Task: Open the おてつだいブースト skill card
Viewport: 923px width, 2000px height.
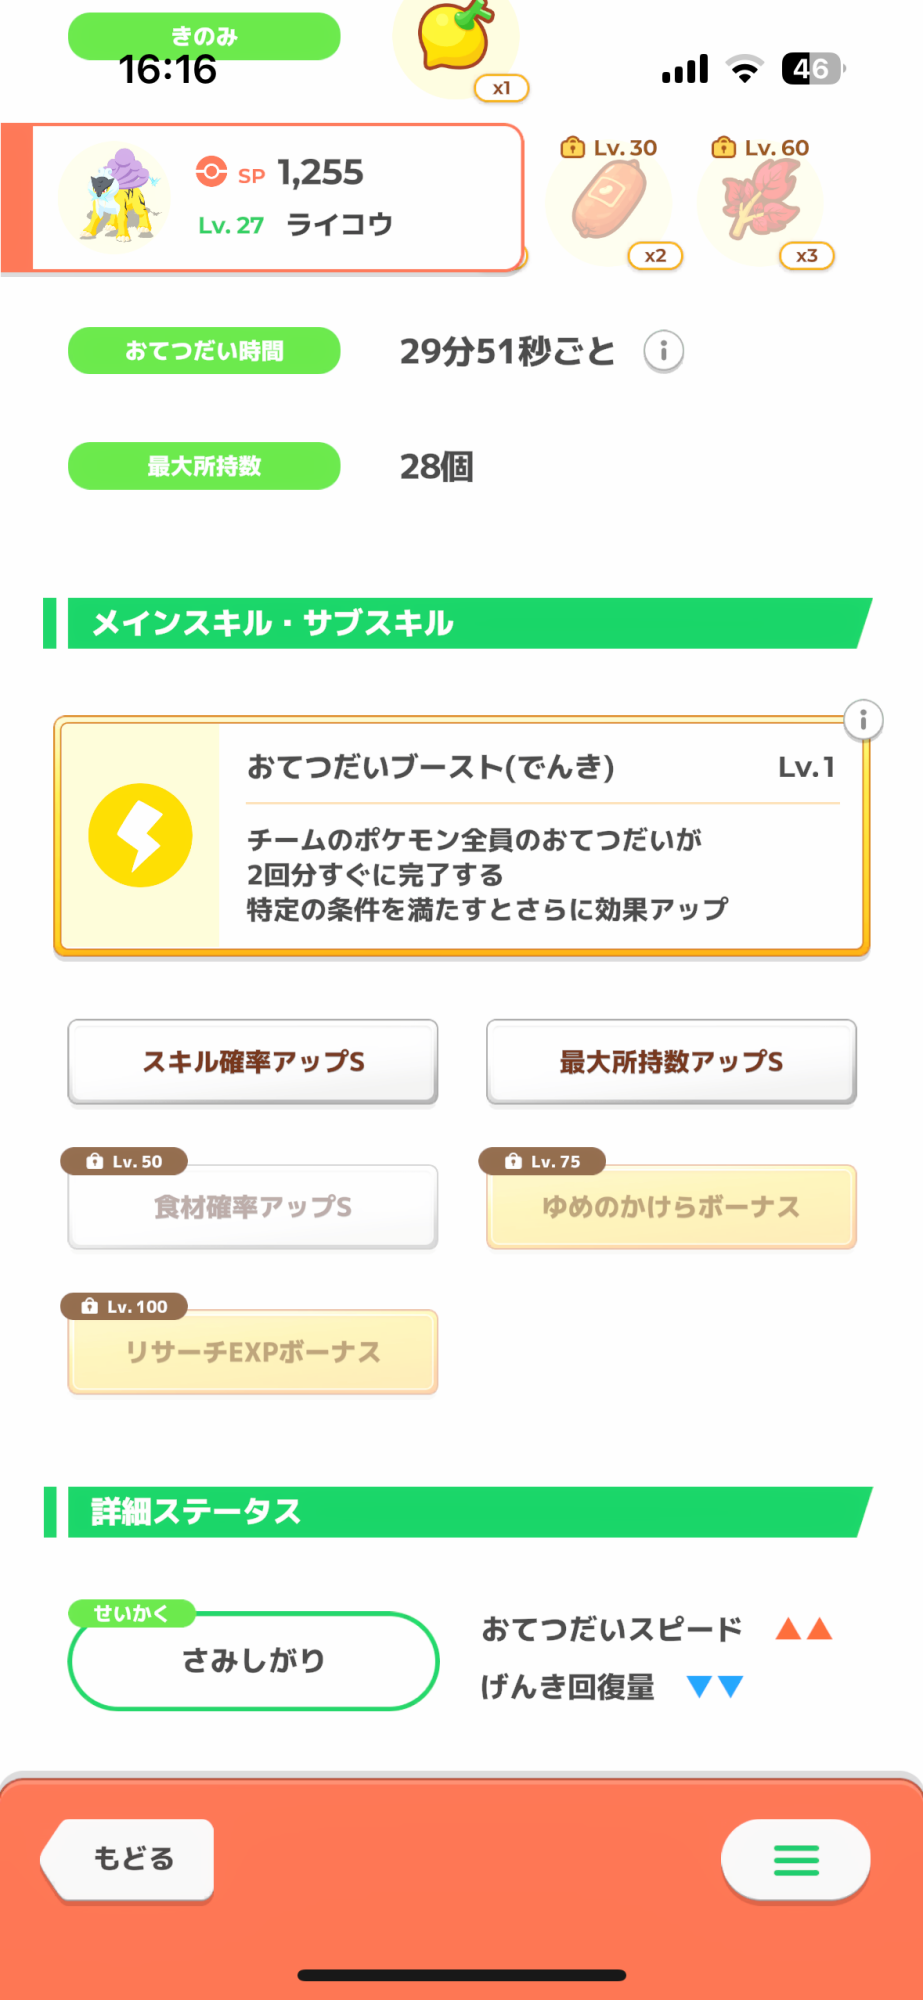Action: coord(540,838)
